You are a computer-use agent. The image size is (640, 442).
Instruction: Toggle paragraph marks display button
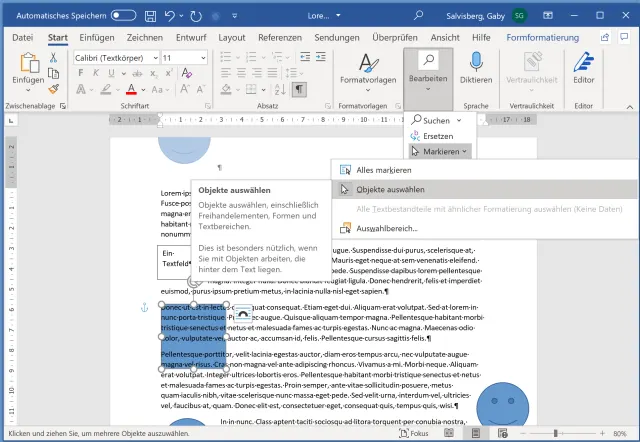pos(298,88)
